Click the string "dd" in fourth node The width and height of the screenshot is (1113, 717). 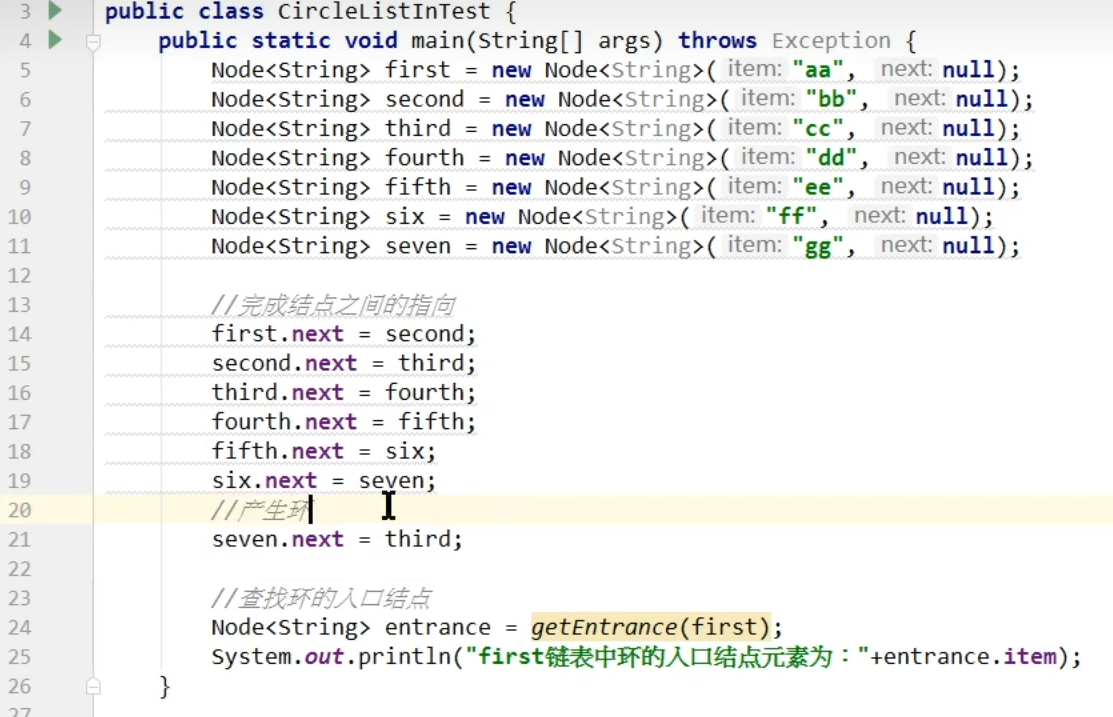pos(831,158)
